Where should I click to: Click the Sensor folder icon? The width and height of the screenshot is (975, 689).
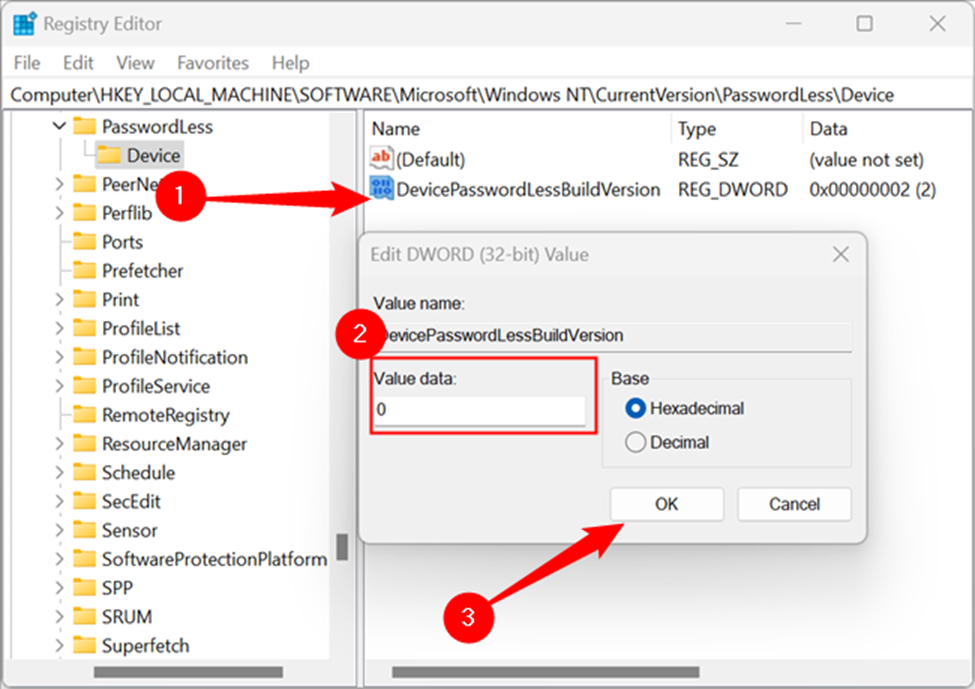click(84, 530)
